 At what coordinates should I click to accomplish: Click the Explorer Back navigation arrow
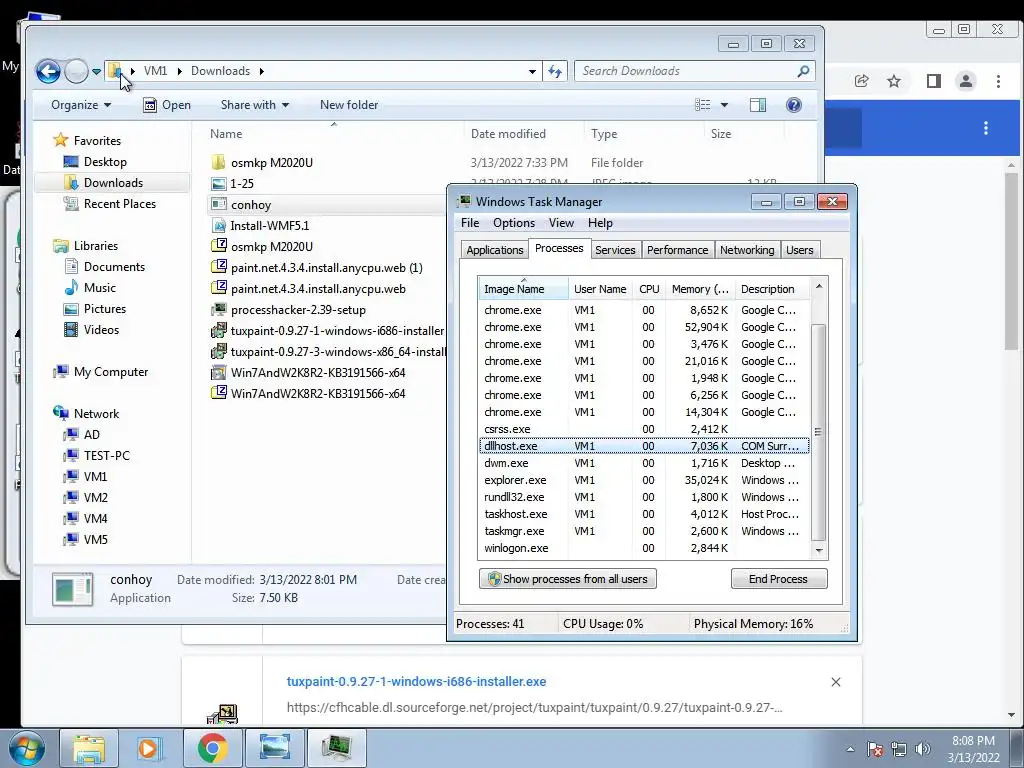point(48,71)
